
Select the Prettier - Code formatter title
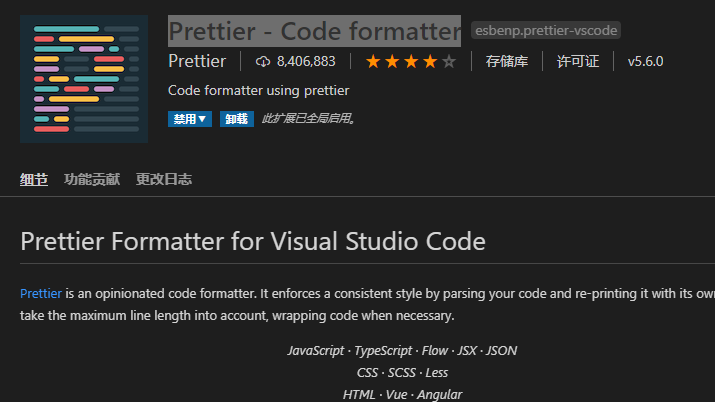coord(314,31)
